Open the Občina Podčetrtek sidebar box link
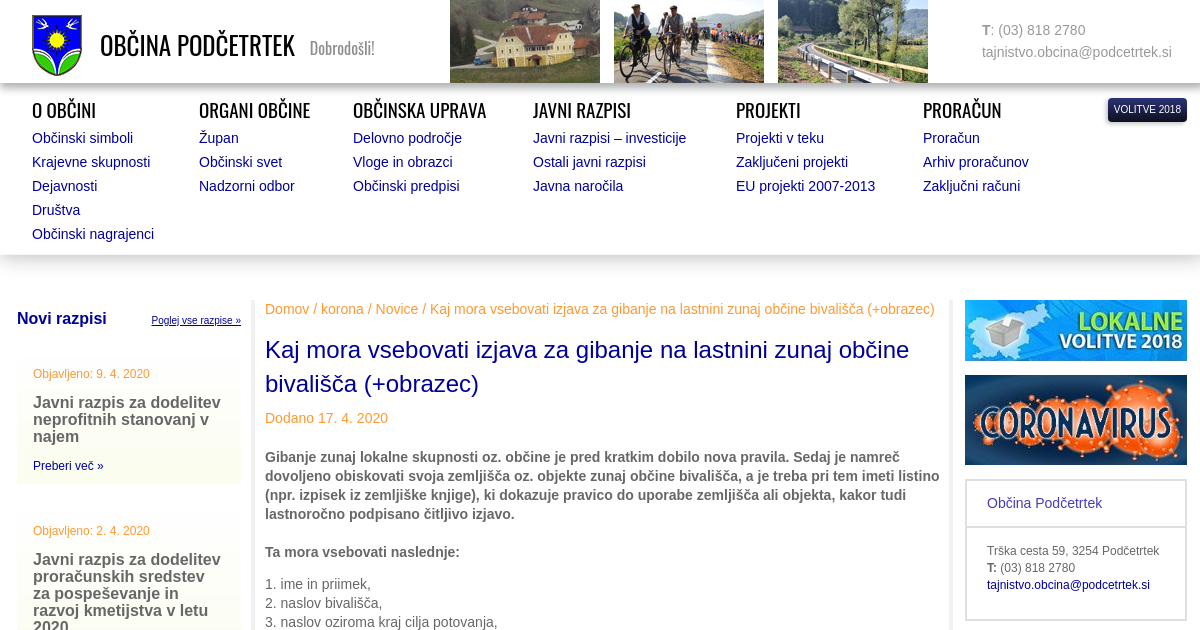The height and width of the screenshot is (630, 1200). 1044,503
